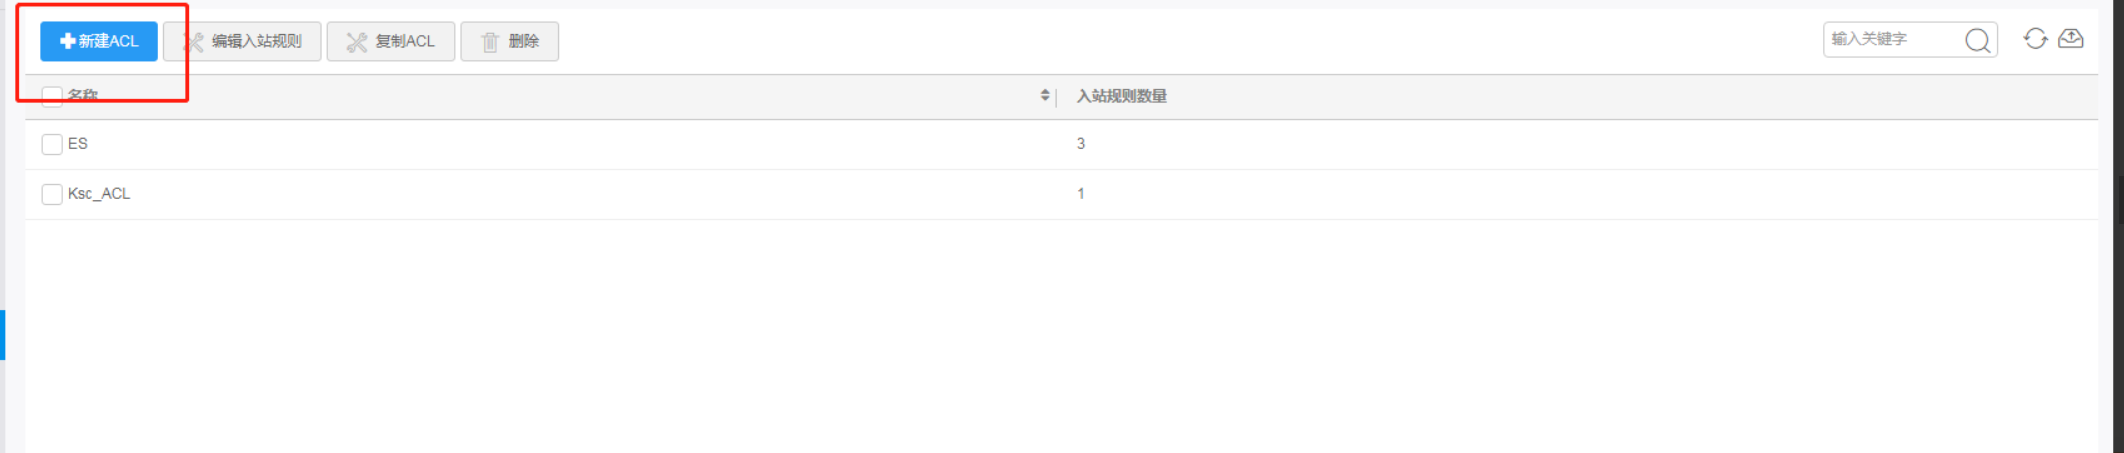The width and height of the screenshot is (2124, 453).
Task: Refresh the ACL list
Action: tap(2035, 39)
